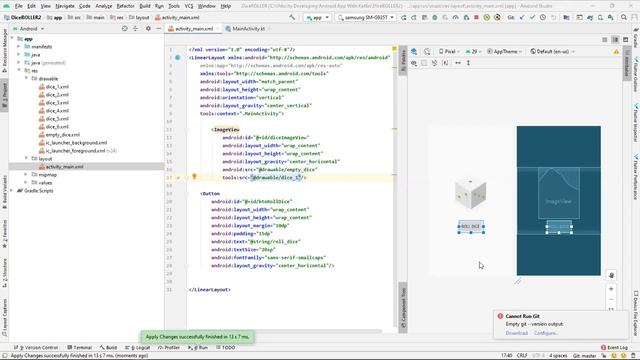
Task: Click the Download link in Git notification
Action: coord(517,333)
